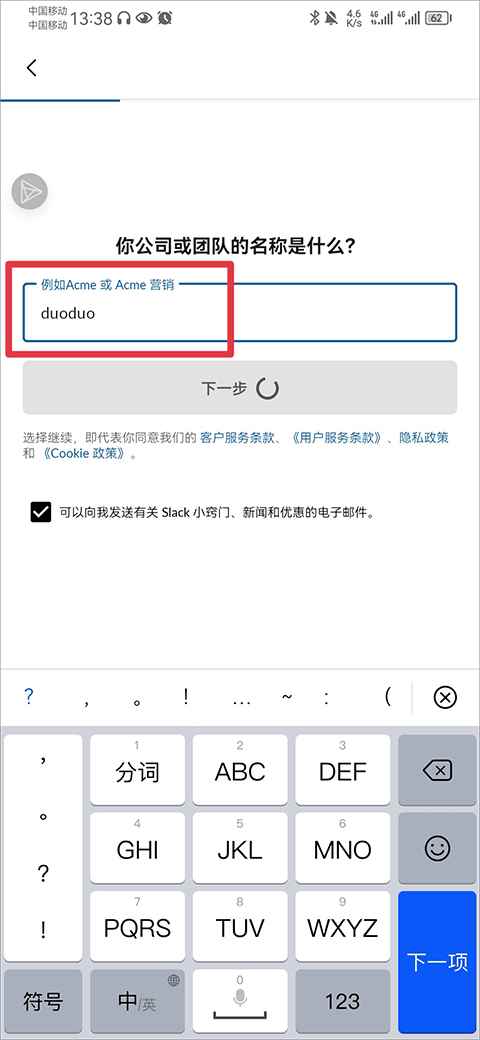This screenshot has width=480, height=1040.
Task: Open the 隐私政策 link
Action: [424, 438]
